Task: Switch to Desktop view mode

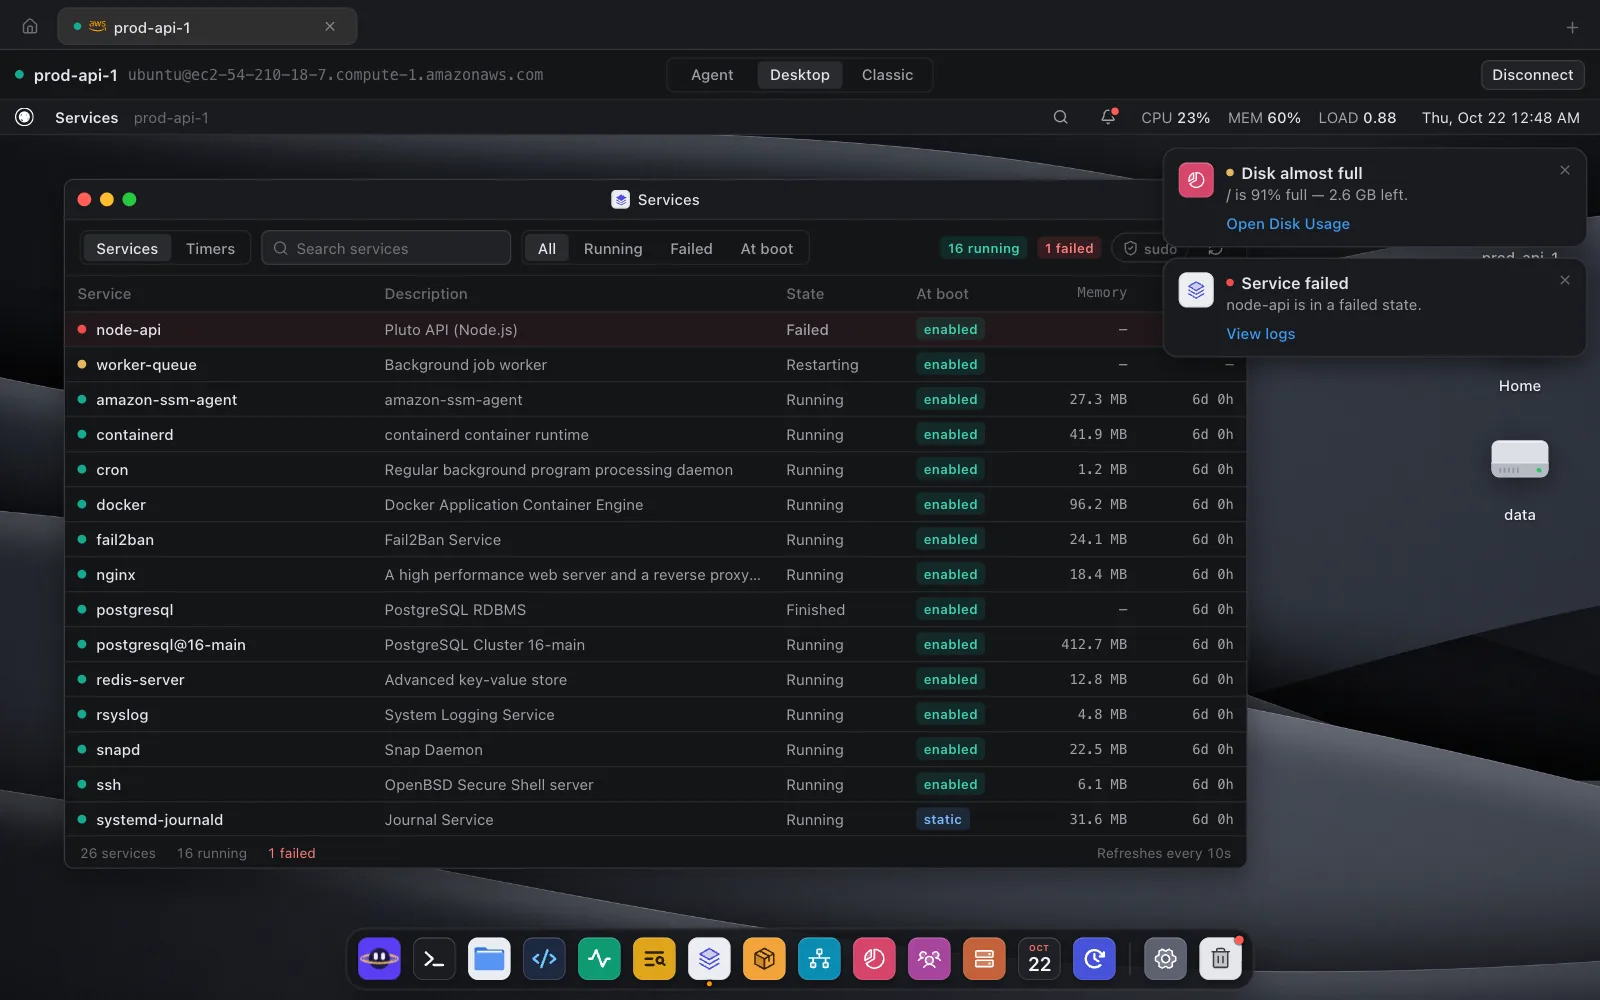Action: 800,75
